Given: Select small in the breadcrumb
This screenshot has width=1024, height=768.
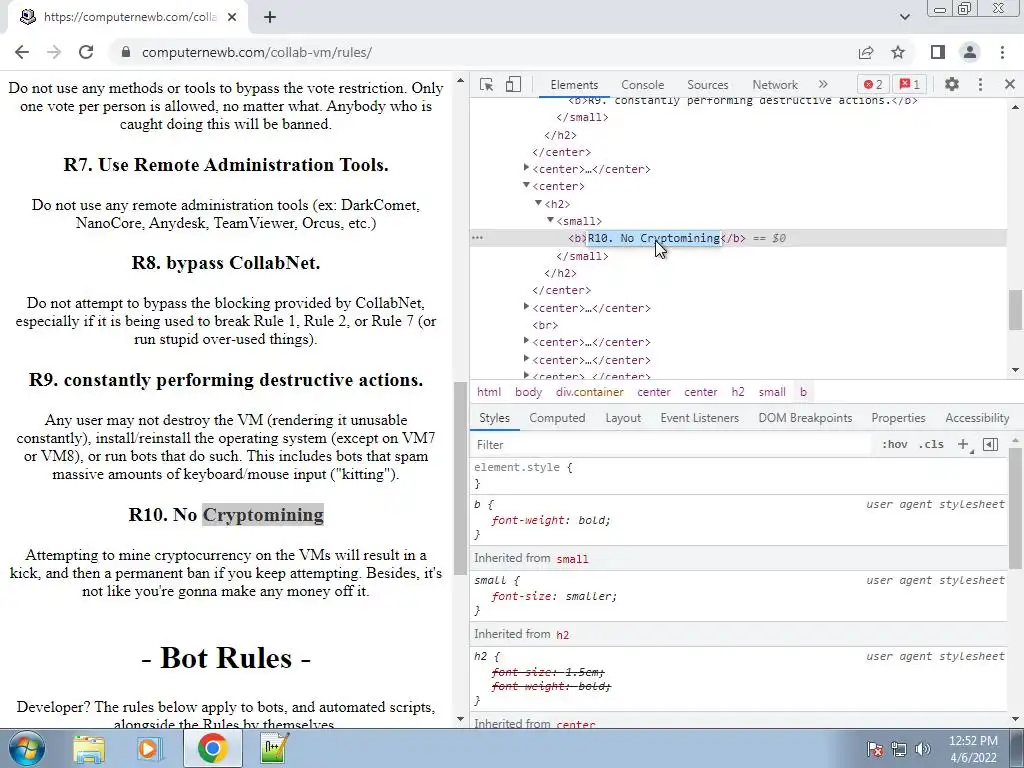Looking at the screenshot, I should coord(772,392).
